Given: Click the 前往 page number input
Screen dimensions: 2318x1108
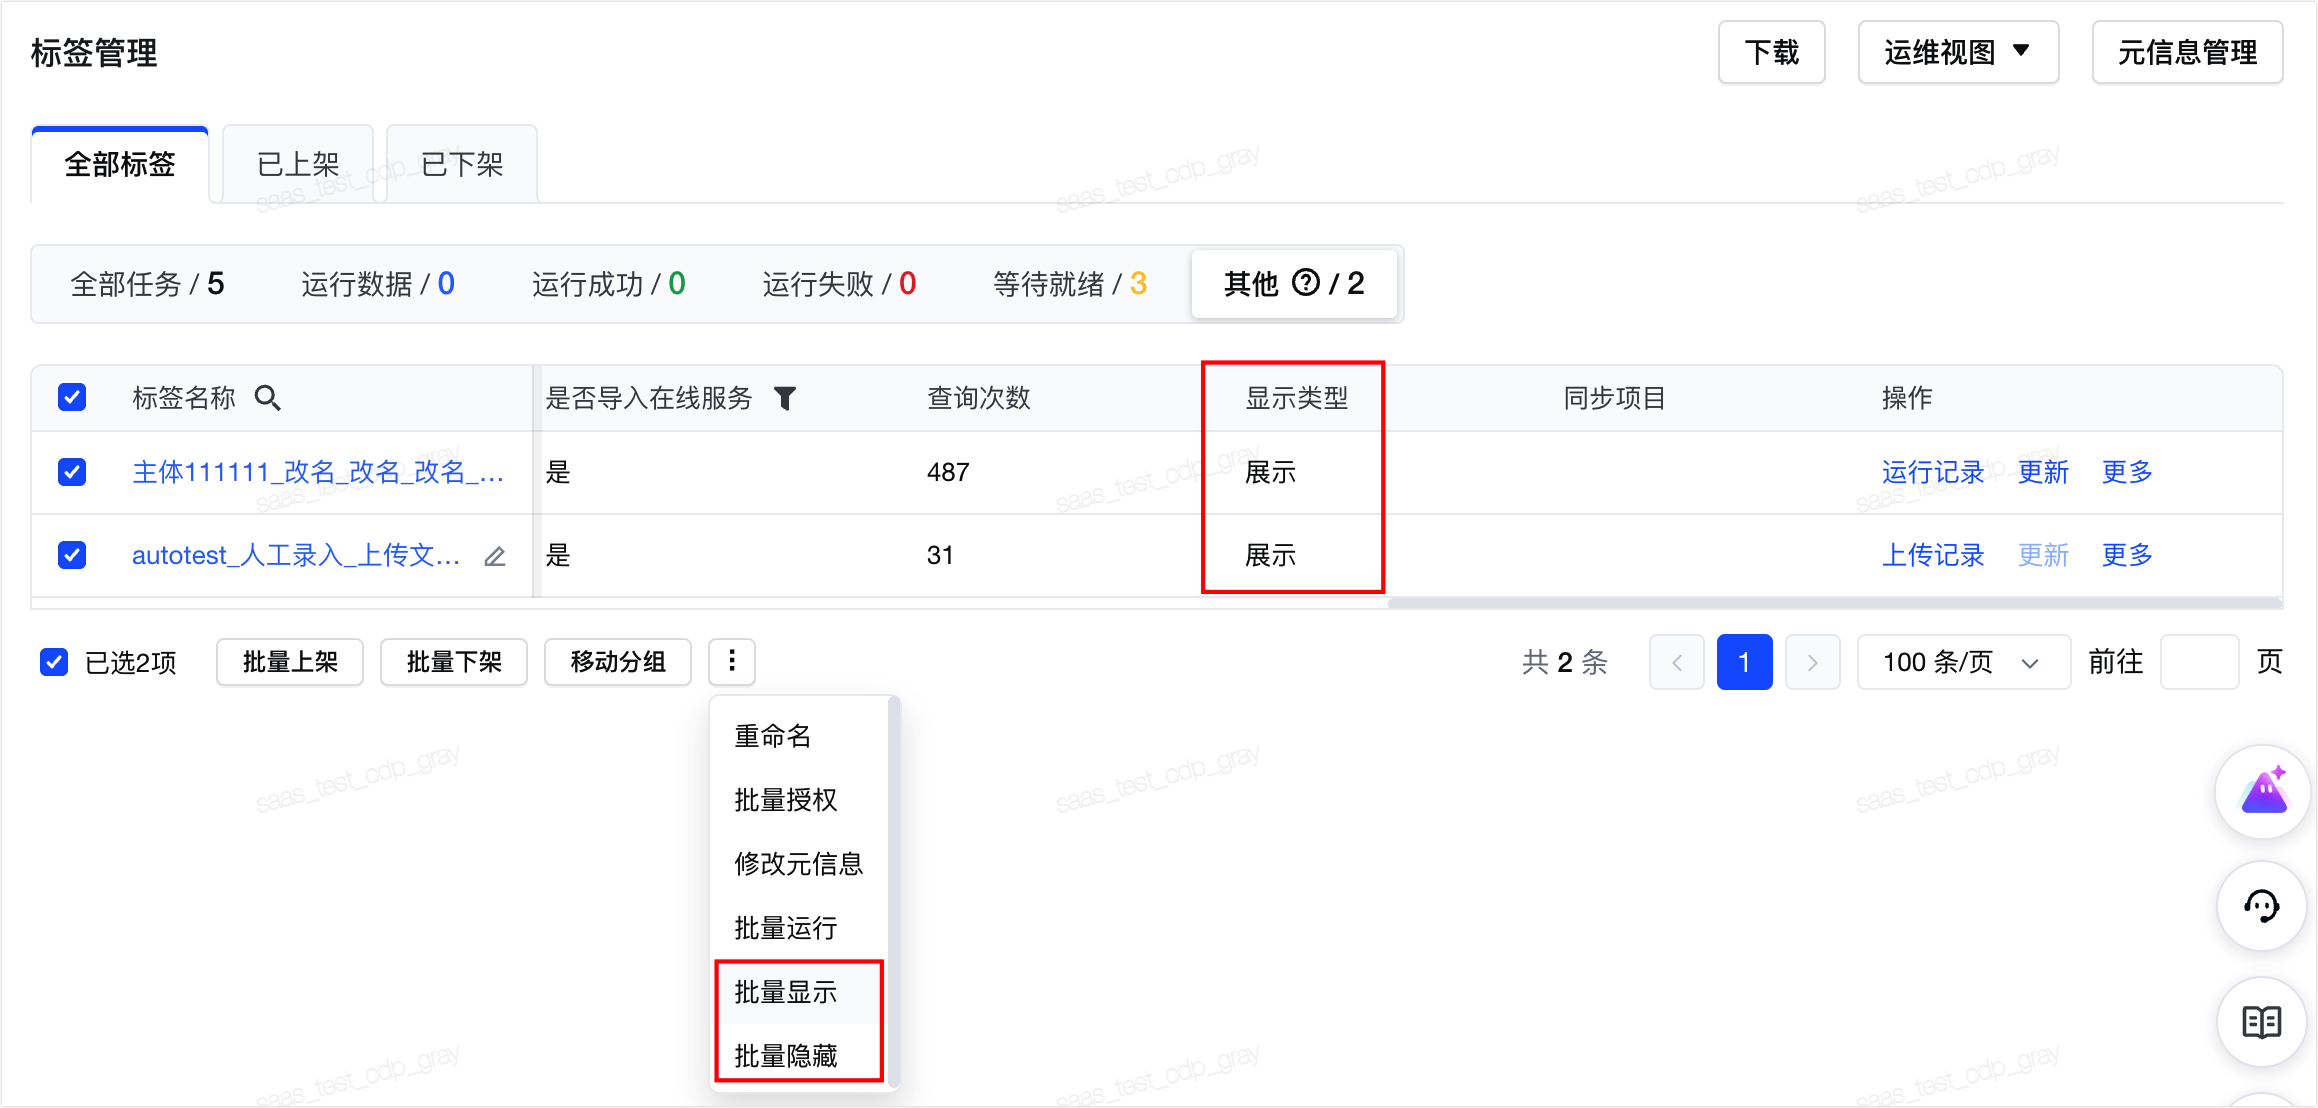Looking at the screenshot, I should coord(2199,662).
